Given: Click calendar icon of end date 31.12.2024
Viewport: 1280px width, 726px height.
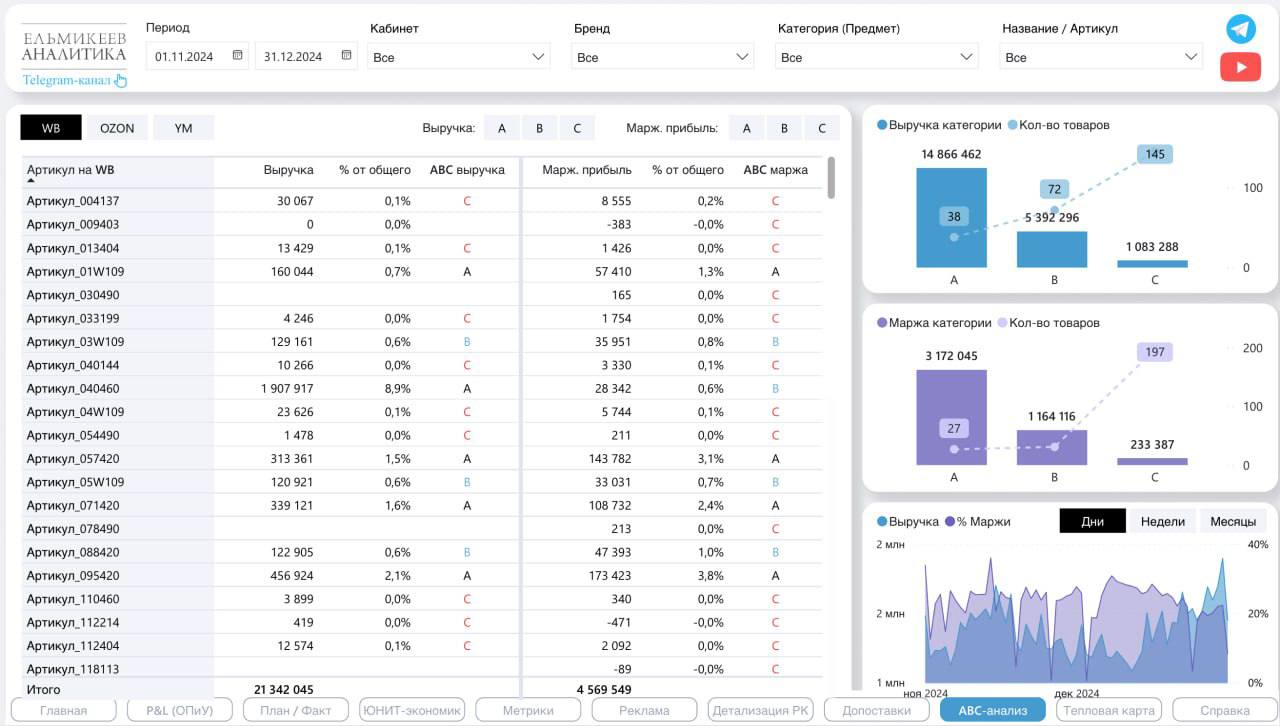Looking at the screenshot, I should coord(346,55).
